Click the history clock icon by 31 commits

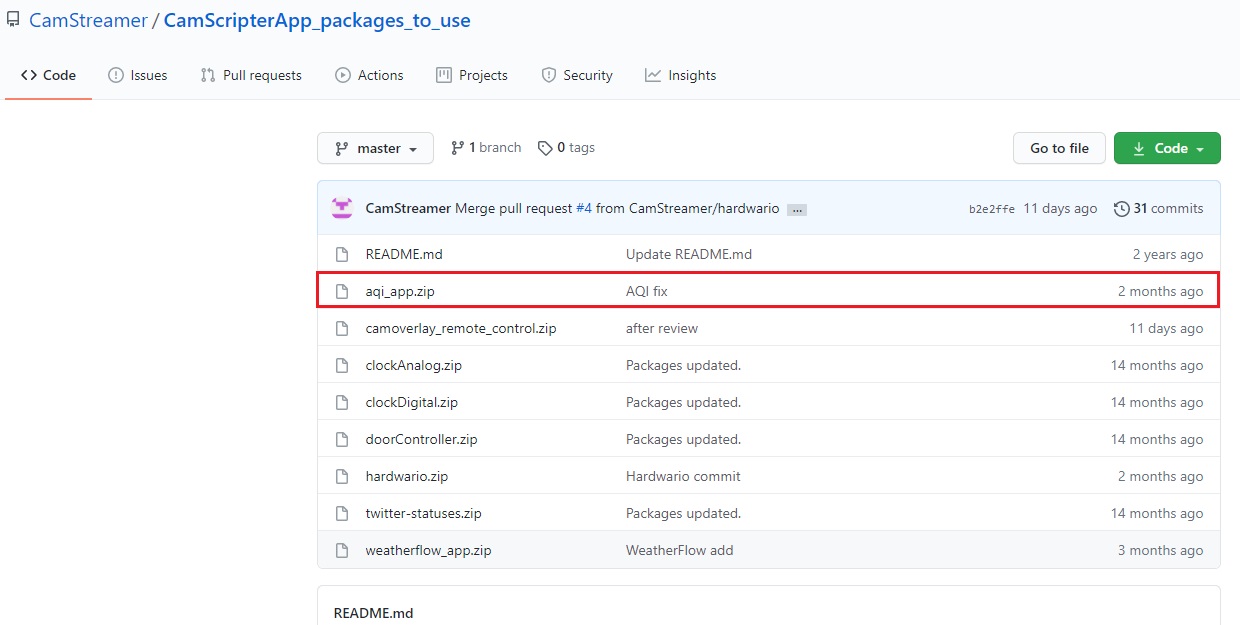(x=1122, y=209)
